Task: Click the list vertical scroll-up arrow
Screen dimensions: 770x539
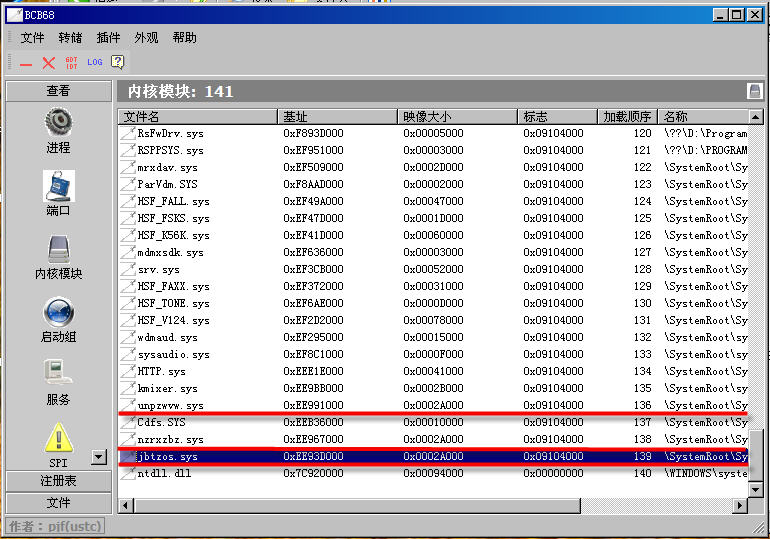Action: point(755,117)
